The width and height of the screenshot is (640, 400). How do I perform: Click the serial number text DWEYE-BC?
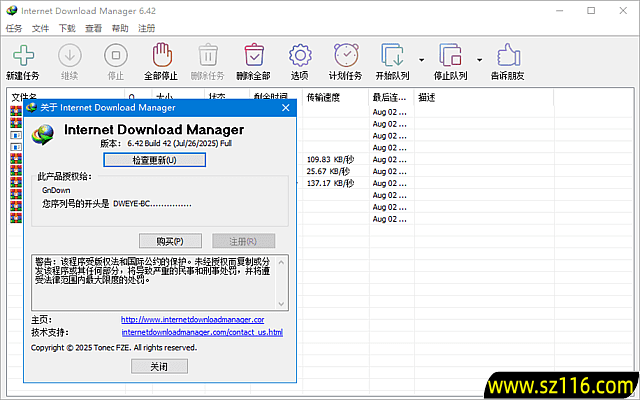click(152, 204)
